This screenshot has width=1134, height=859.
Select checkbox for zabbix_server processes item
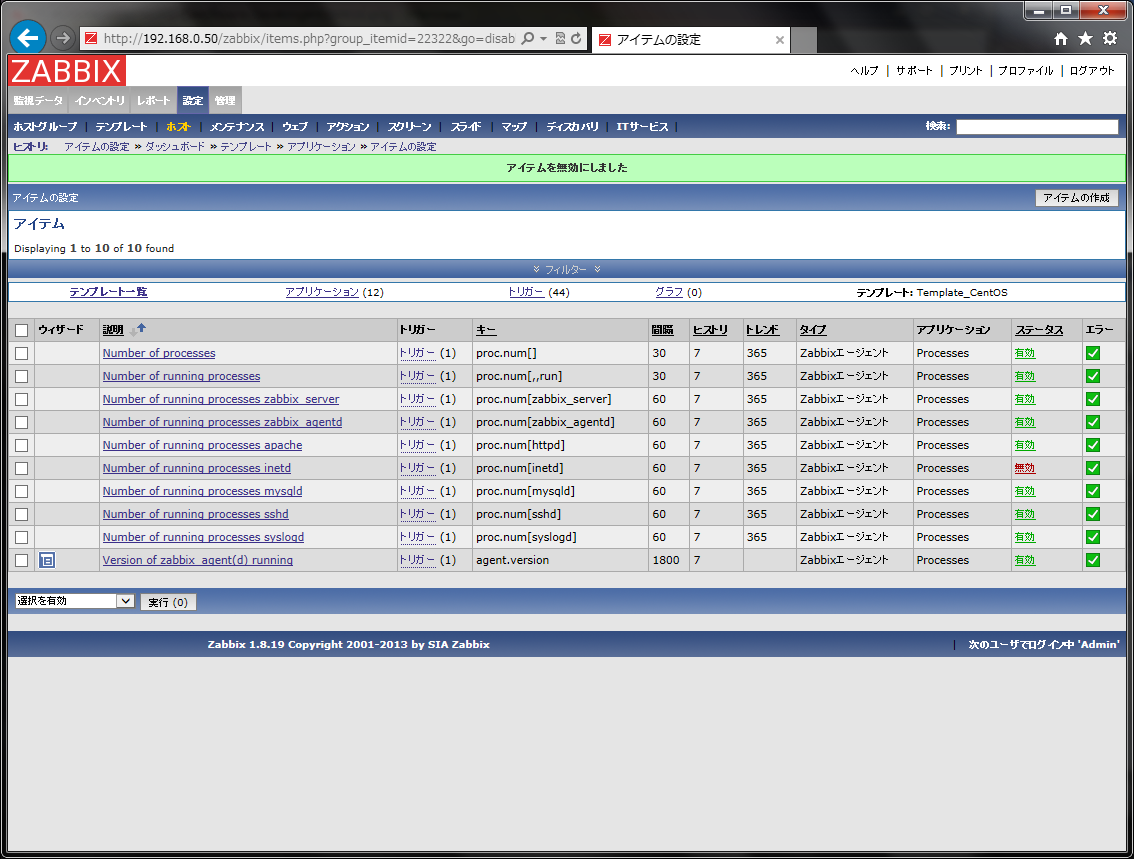pos(22,399)
